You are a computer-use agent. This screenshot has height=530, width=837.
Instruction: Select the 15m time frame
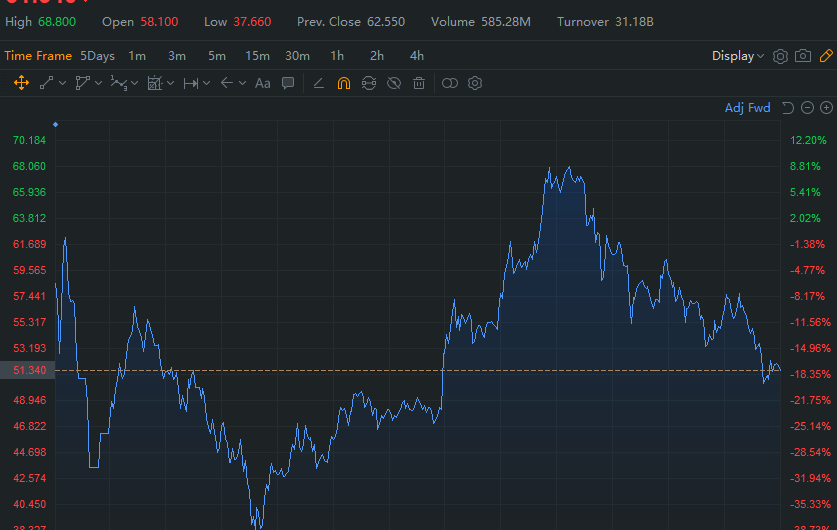point(257,56)
